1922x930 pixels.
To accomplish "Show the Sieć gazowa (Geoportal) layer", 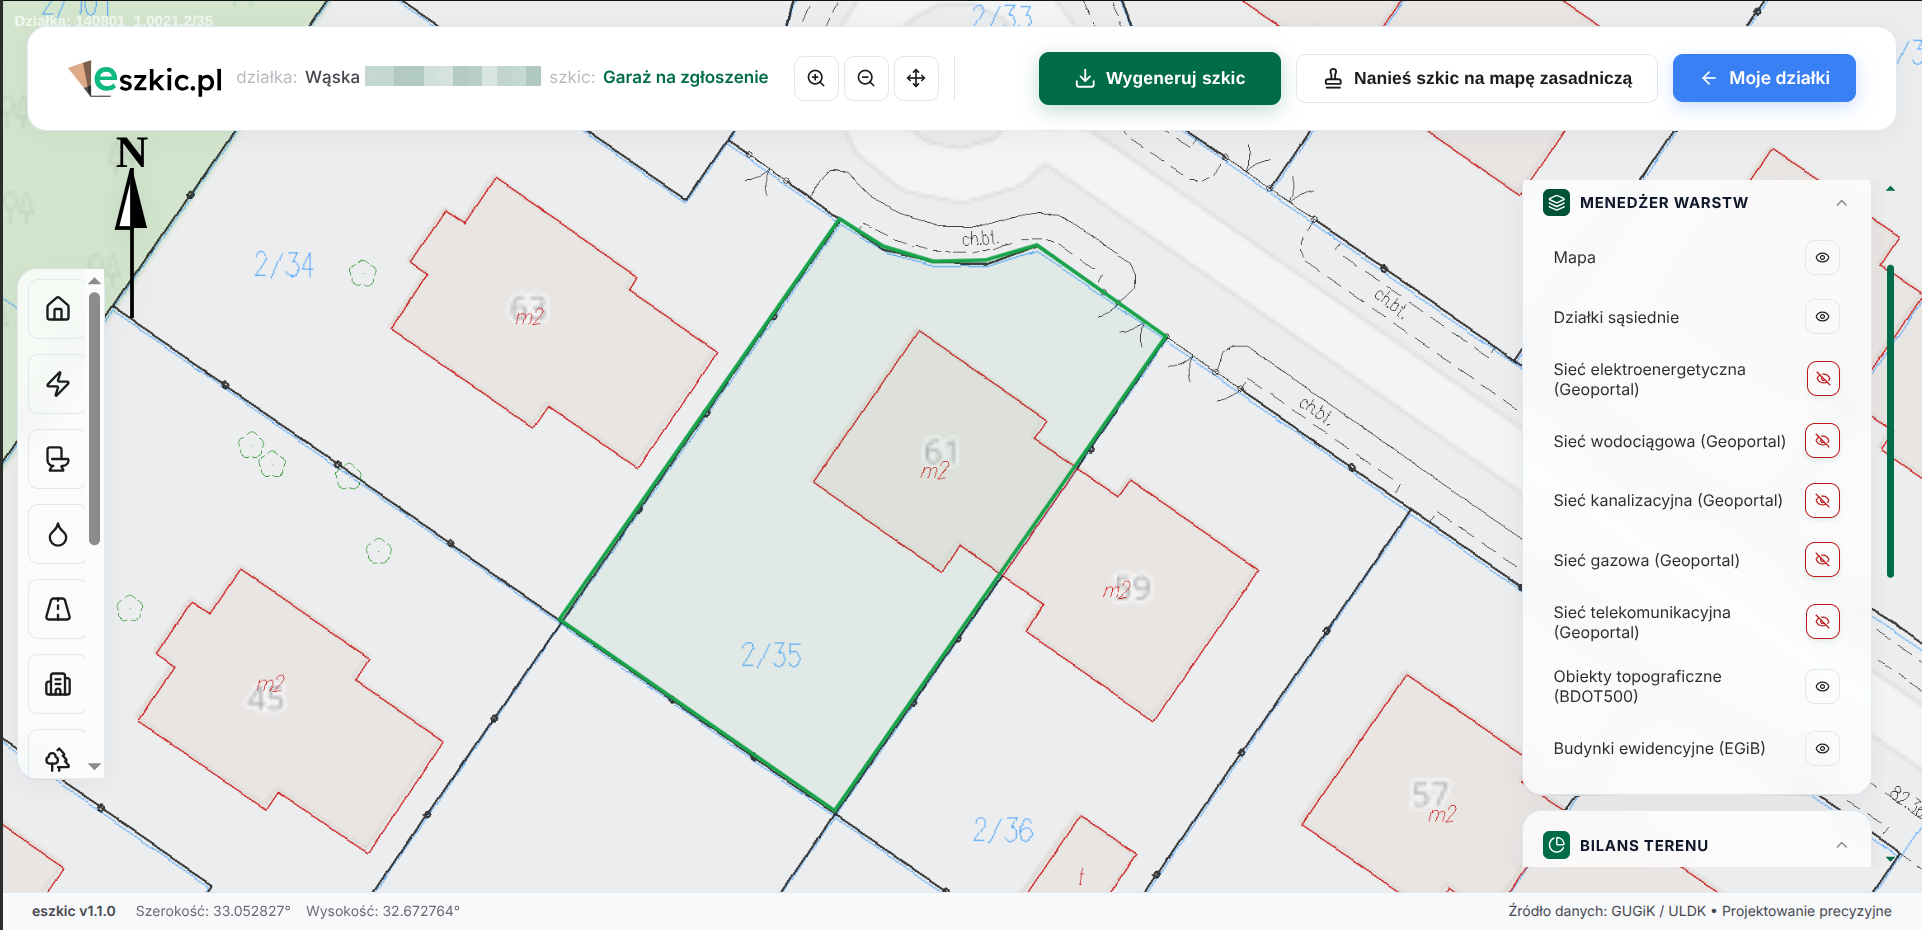I will pos(1822,560).
